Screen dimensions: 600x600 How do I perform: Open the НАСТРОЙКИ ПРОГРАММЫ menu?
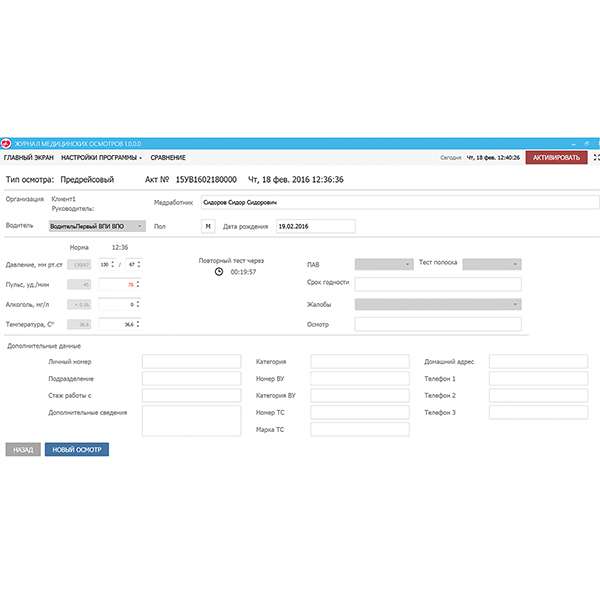coord(101,158)
